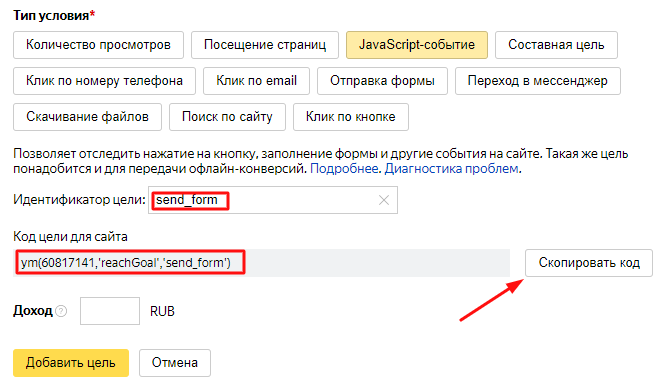Choose Клик по номеру телефона option
This screenshot has width=665, height=388.
[x=104, y=81]
